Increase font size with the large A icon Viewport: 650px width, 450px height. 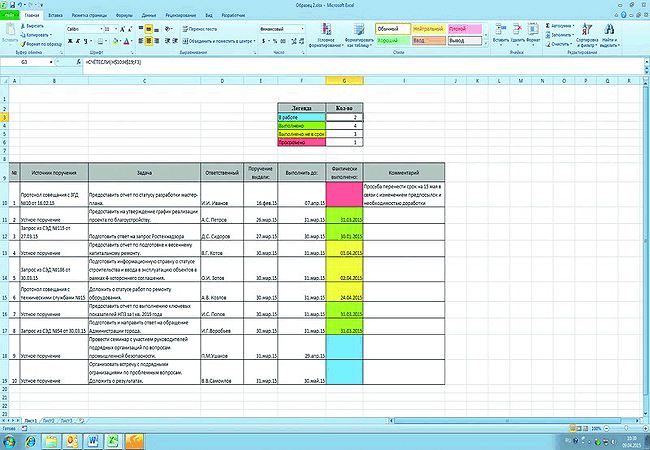click(x=123, y=29)
